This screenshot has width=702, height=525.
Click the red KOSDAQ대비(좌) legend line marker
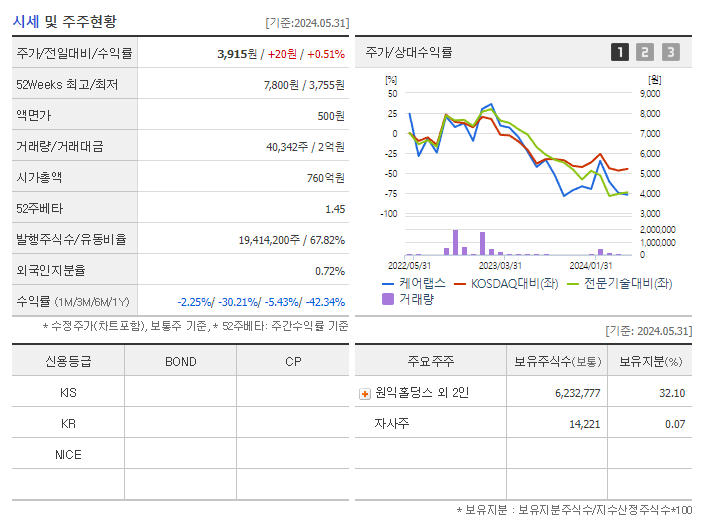point(460,284)
